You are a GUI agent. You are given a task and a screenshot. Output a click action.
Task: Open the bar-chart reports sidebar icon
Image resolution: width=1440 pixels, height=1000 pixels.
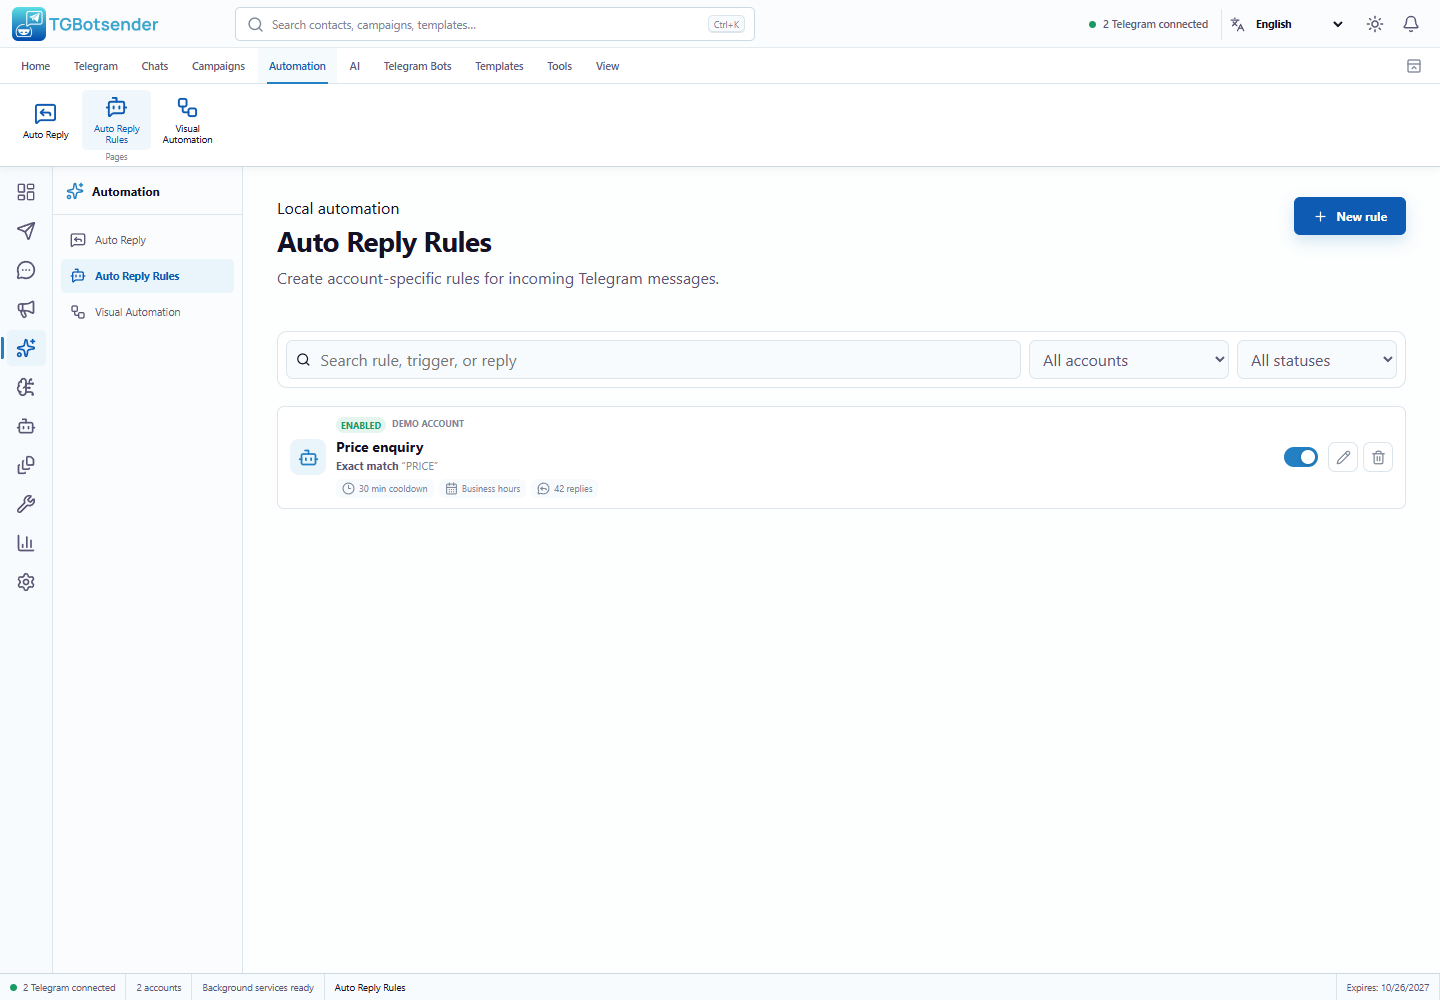(26, 543)
